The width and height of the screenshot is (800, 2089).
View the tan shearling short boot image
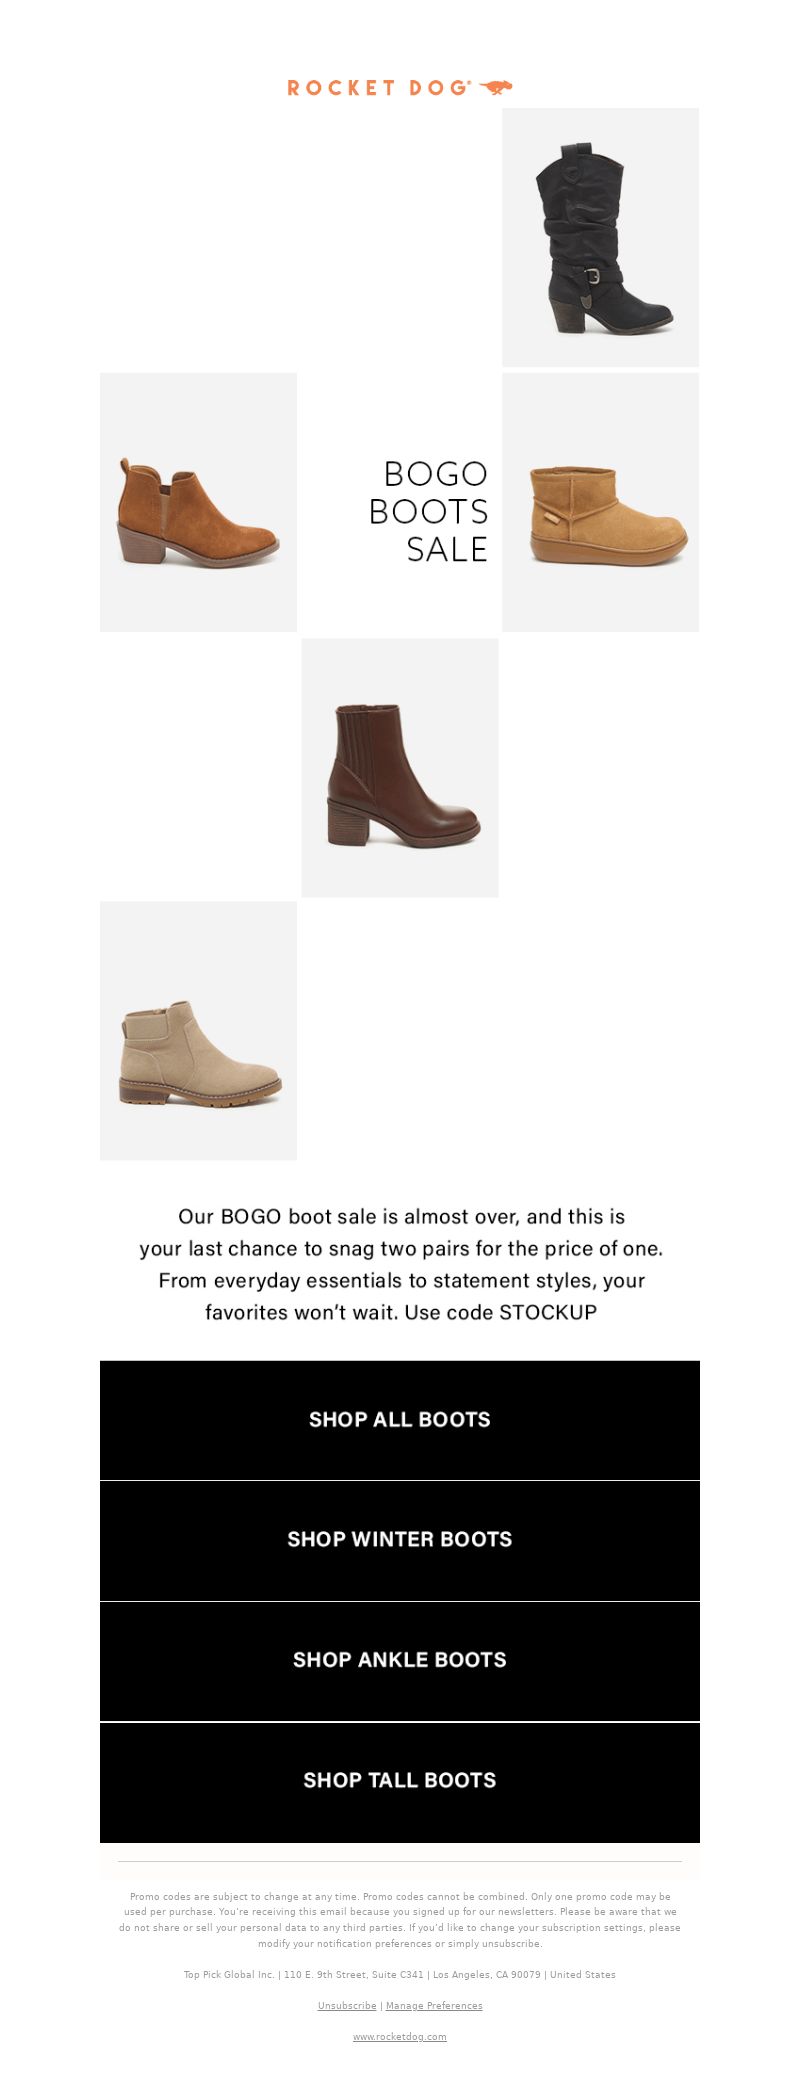point(600,502)
